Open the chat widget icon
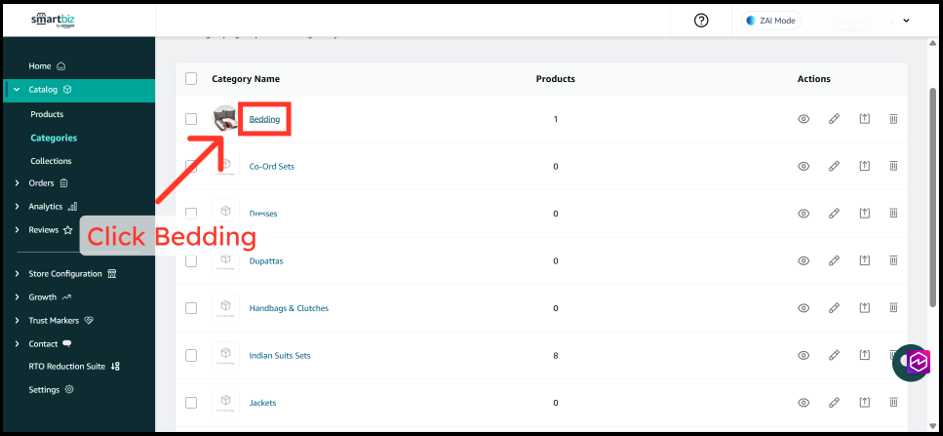The height and width of the screenshot is (436, 943). [x=912, y=362]
